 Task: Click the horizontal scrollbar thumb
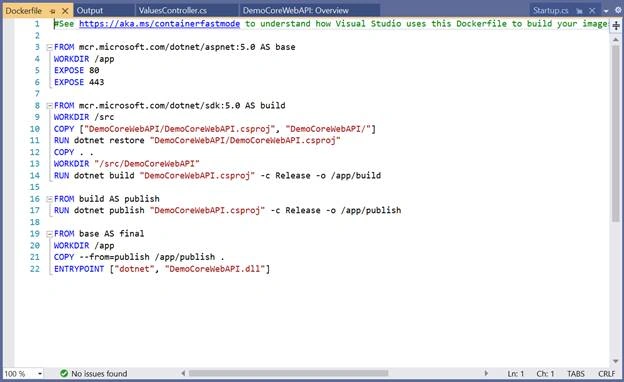tap(288, 373)
